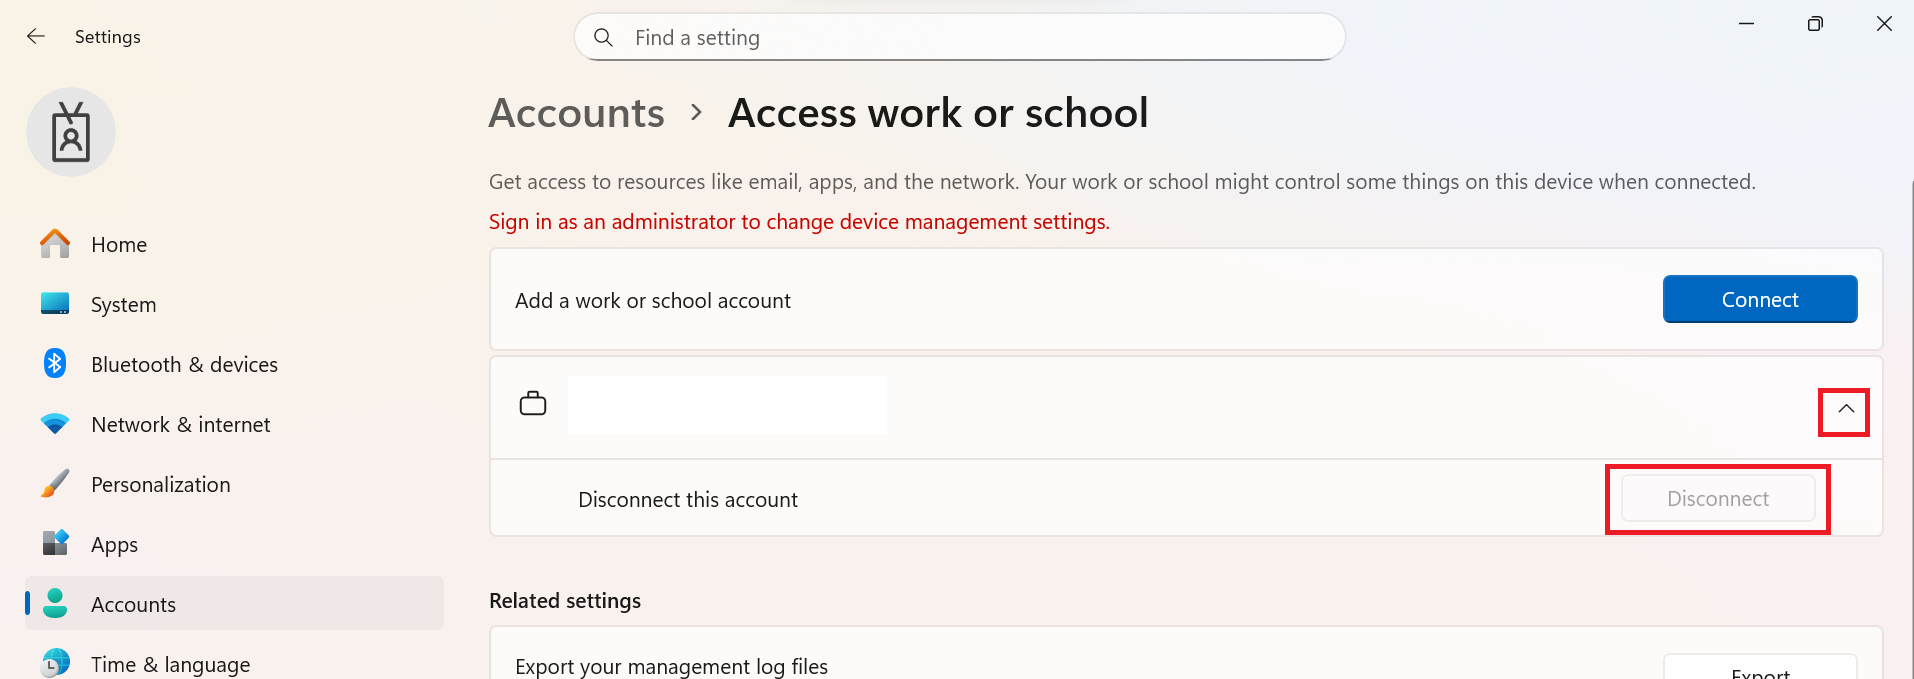Click the Disconnect button
This screenshot has width=1914, height=679.
click(1718, 498)
